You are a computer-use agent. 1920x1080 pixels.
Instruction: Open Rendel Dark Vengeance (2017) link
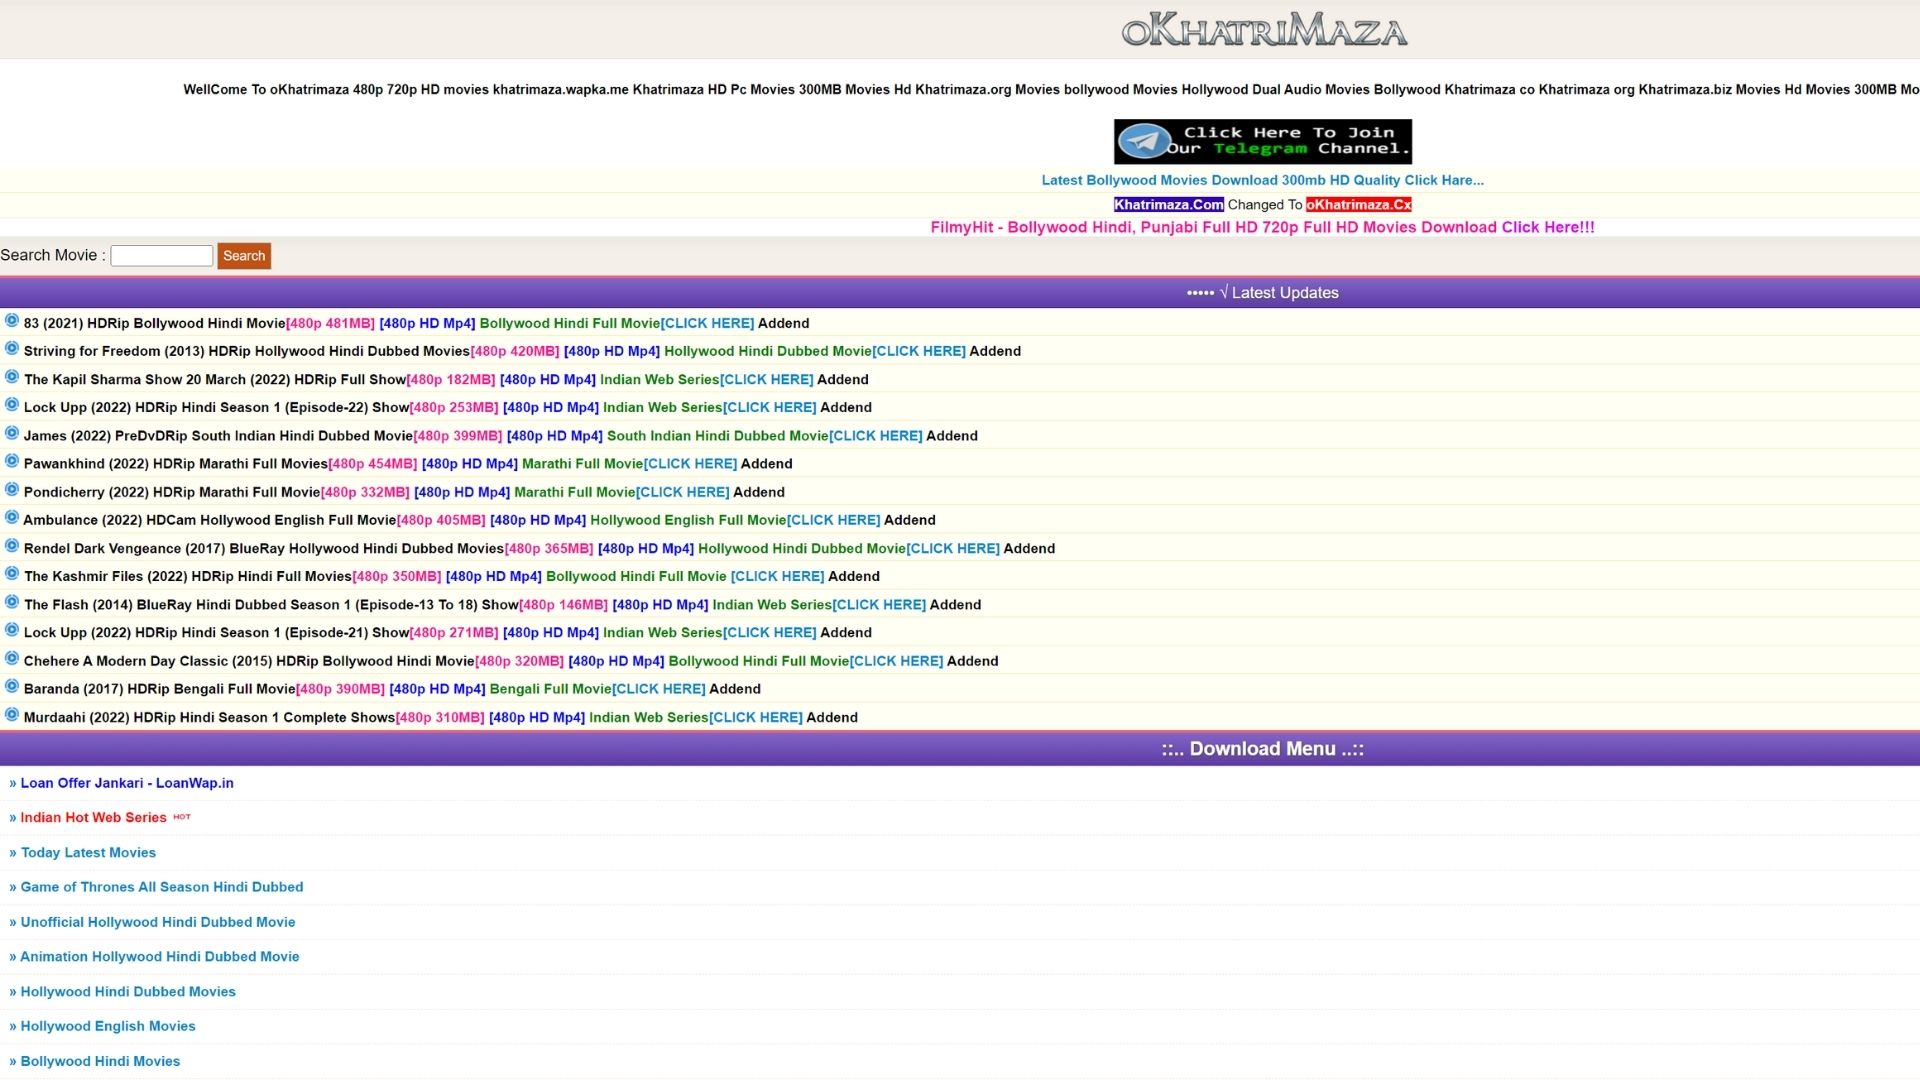(x=539, y=549)
